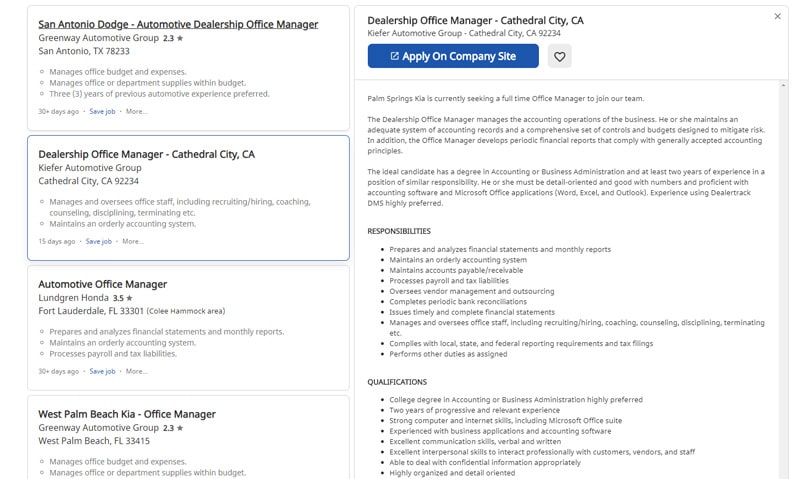Click the QUALIFICATIONS heading
Screen dimensions: 800x479
tap(397, 382)
